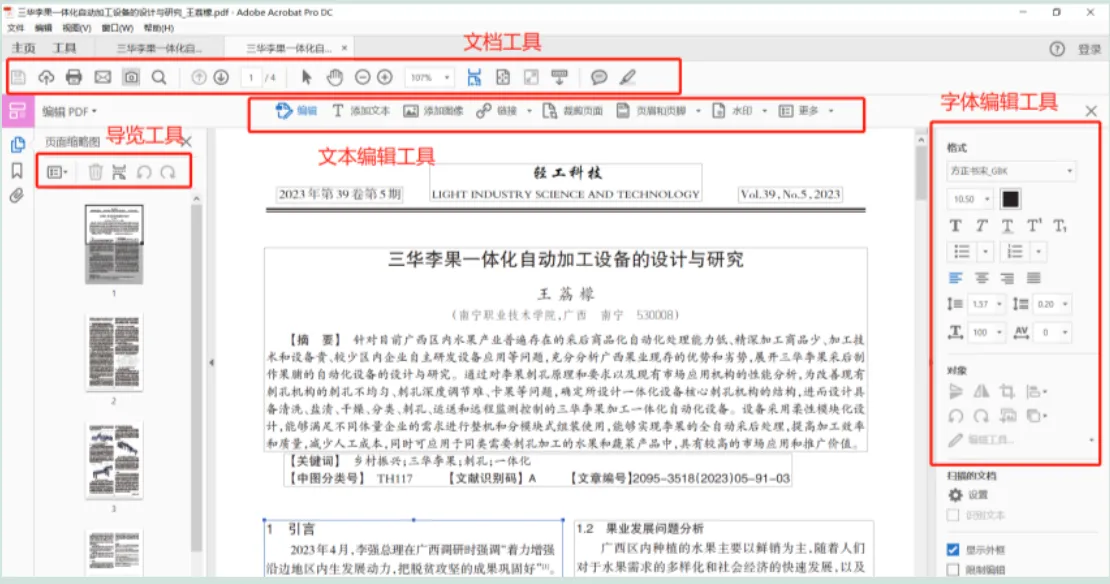Expand the 链接 dropdown arrow
Screen dimensions: 1110x584
pos(529,111)
